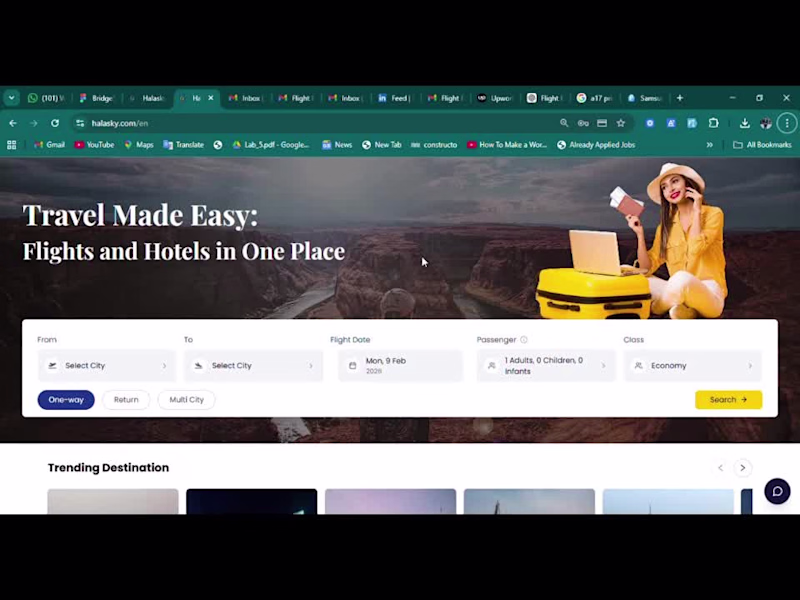Close the active Halasky tab

[x=211, y=98]
